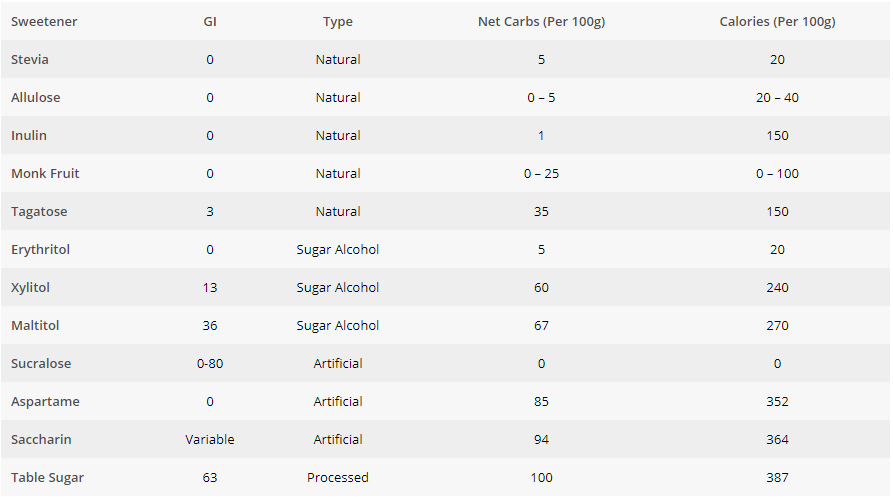
Task: Click the Sucralose sweetener name
Action: pos(41,363)
